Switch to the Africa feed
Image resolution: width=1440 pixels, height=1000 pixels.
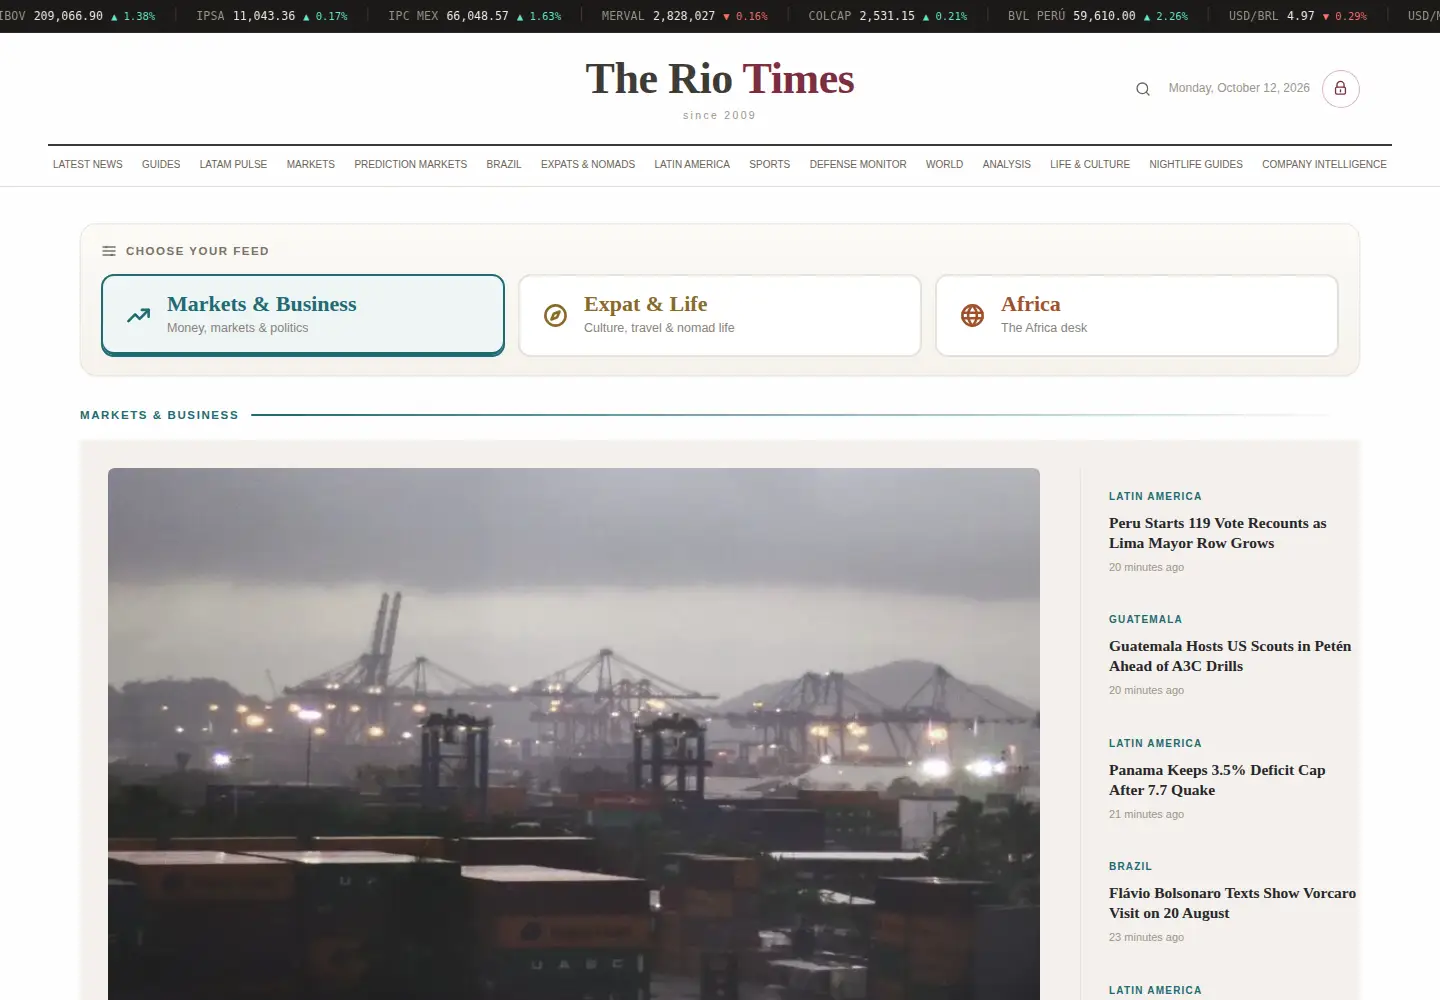pos(1137,315)
